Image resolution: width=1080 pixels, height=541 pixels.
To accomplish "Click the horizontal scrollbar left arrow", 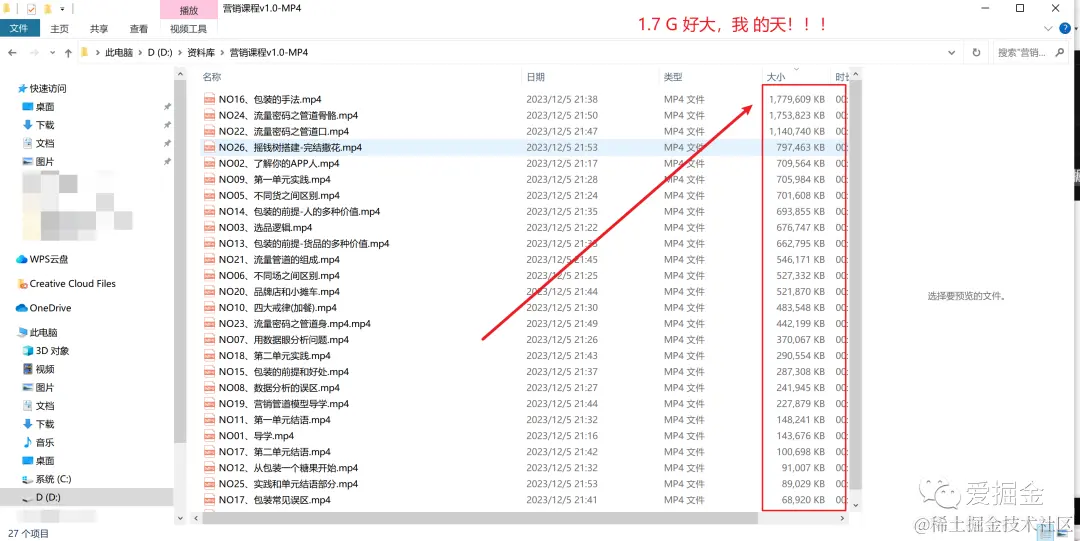I will pyautogui.click(x=196, y=517).
